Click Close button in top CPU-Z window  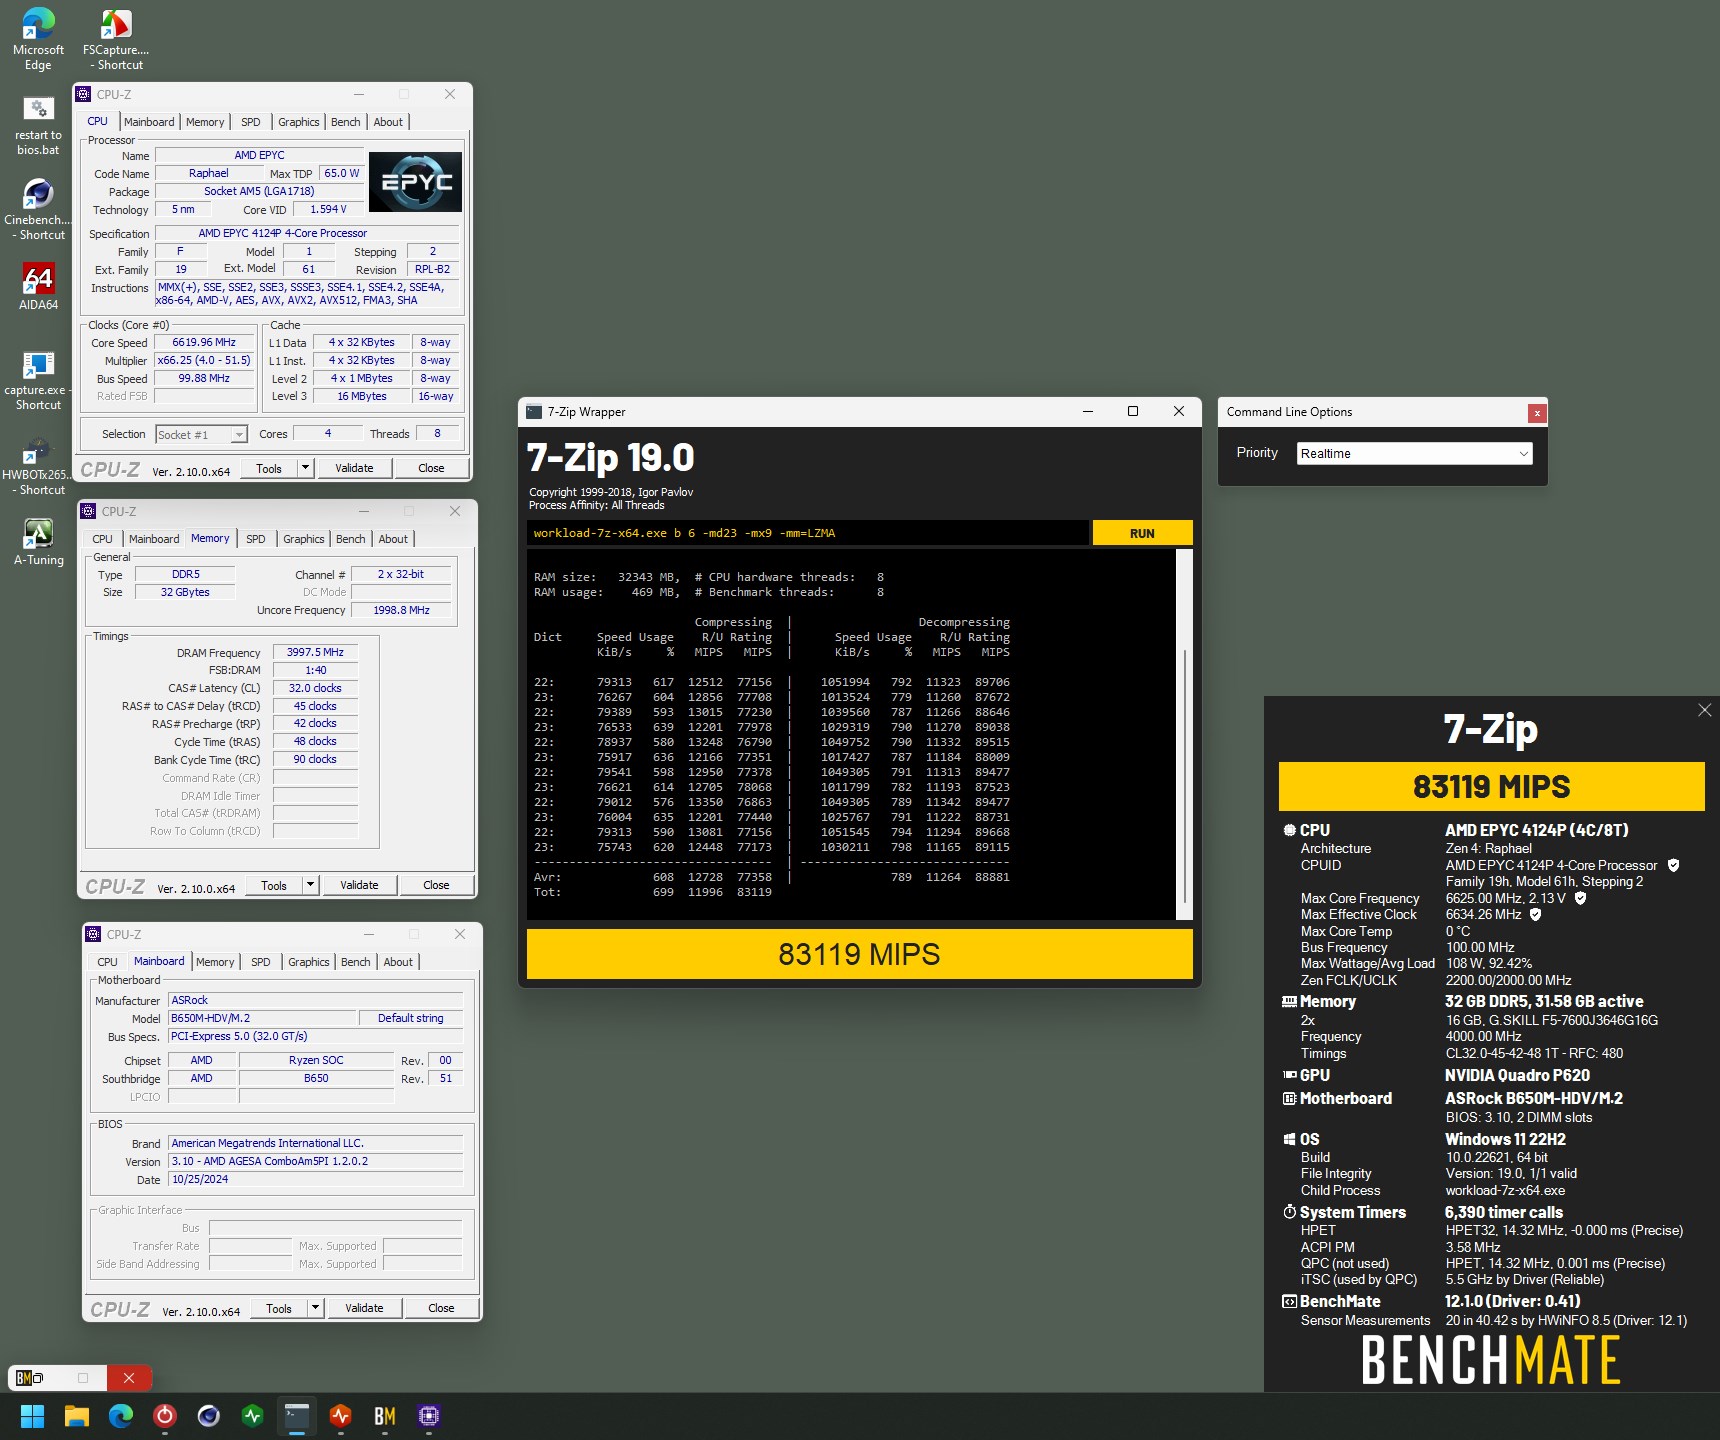pyautogui.click(x=431, y=468)
